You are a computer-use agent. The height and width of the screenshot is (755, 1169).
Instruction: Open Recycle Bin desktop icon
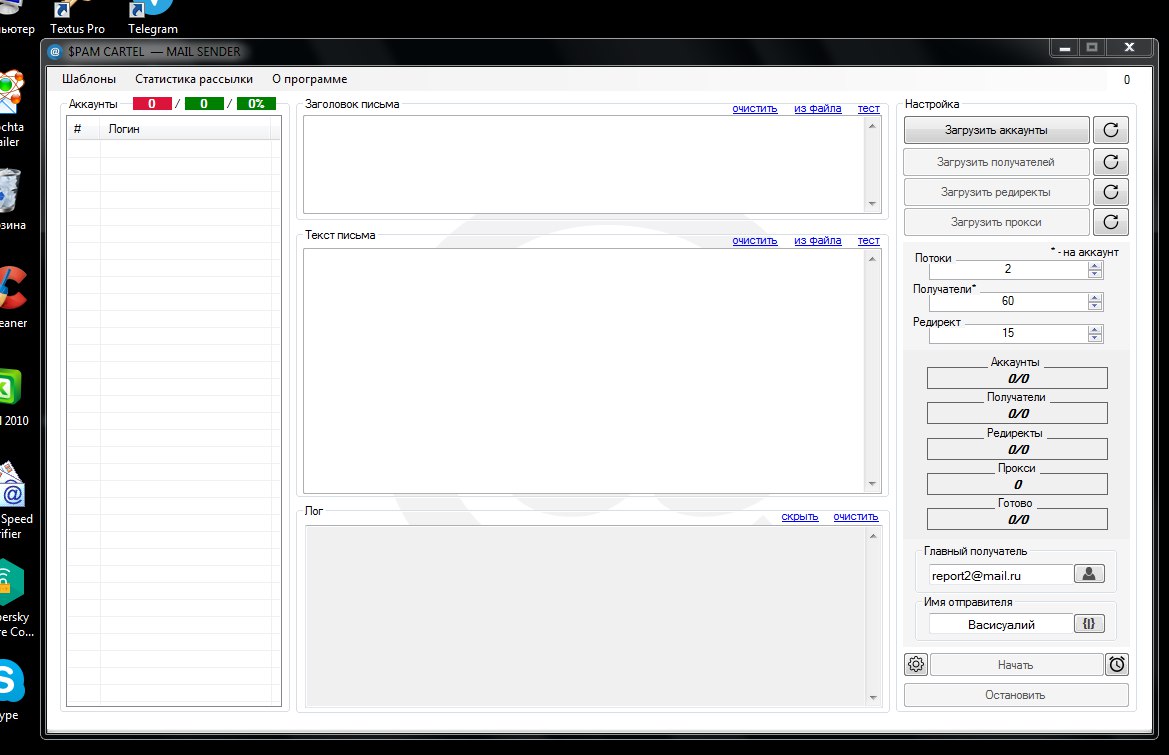pos(11,198)
